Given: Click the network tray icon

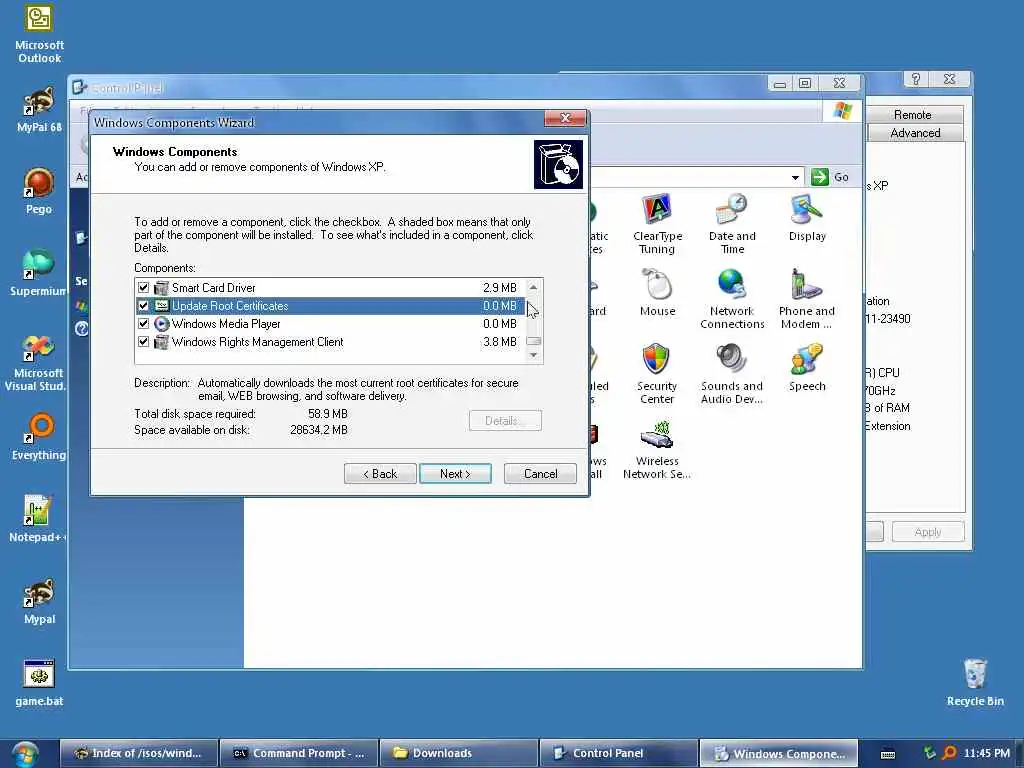Looking at the screenshot, I should click(x=930, y=753).
